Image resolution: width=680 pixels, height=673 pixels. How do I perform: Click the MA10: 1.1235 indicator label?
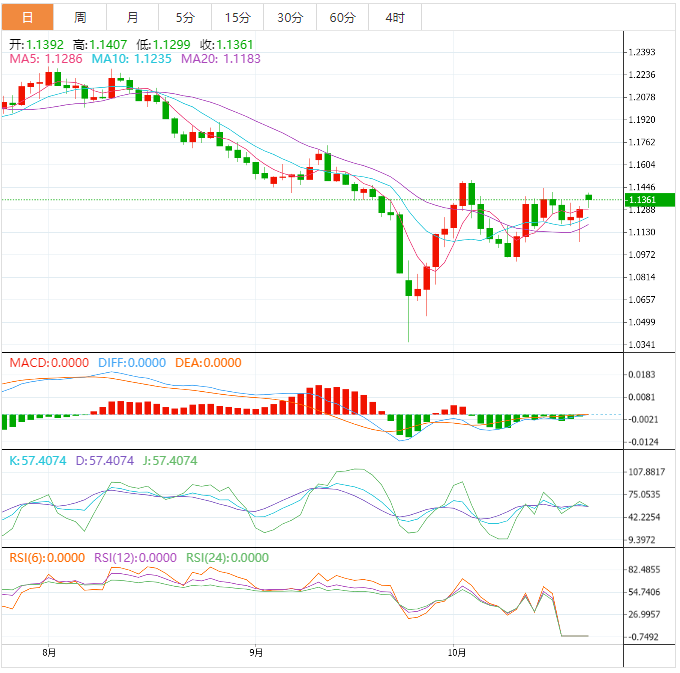coord(132,59)
